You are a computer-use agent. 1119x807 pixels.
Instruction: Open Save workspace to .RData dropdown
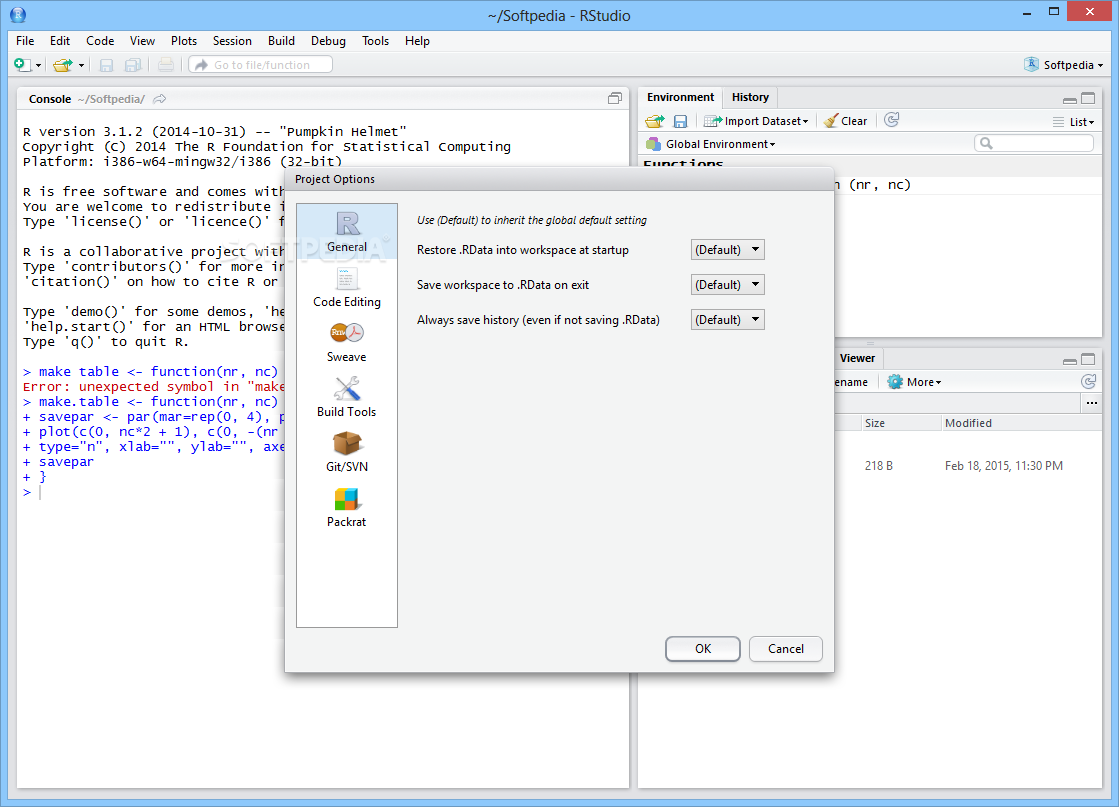727,285
